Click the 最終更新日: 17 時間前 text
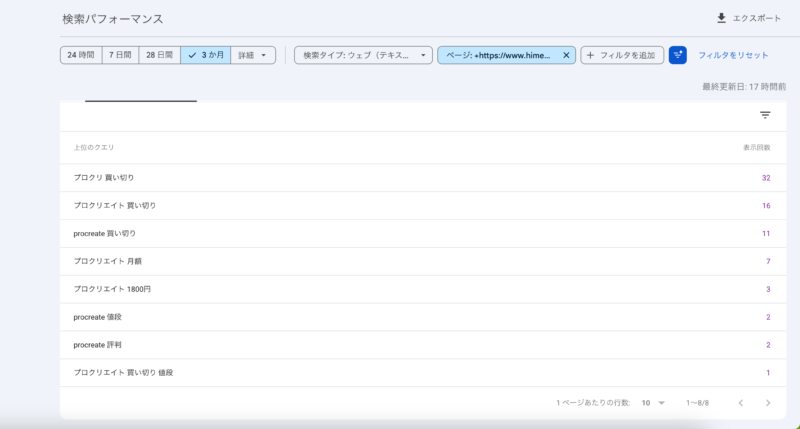 point(744,87)
